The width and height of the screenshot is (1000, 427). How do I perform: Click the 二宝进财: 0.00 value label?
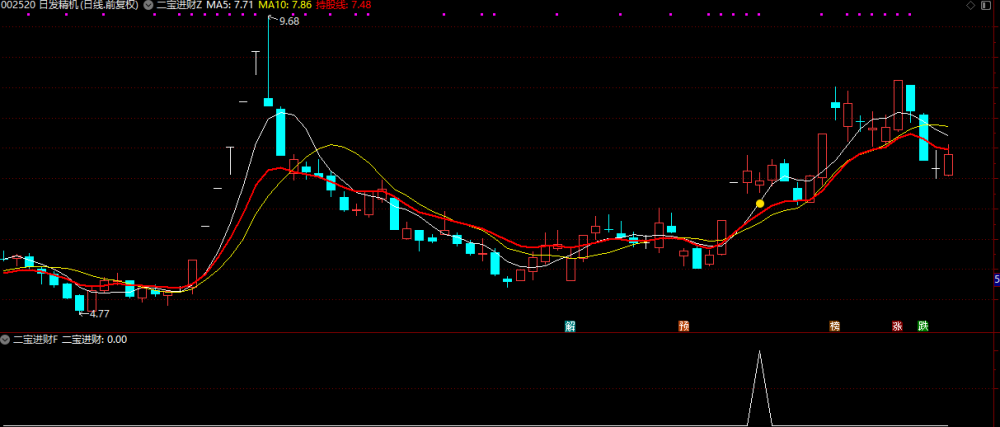(x=94, y=340)
